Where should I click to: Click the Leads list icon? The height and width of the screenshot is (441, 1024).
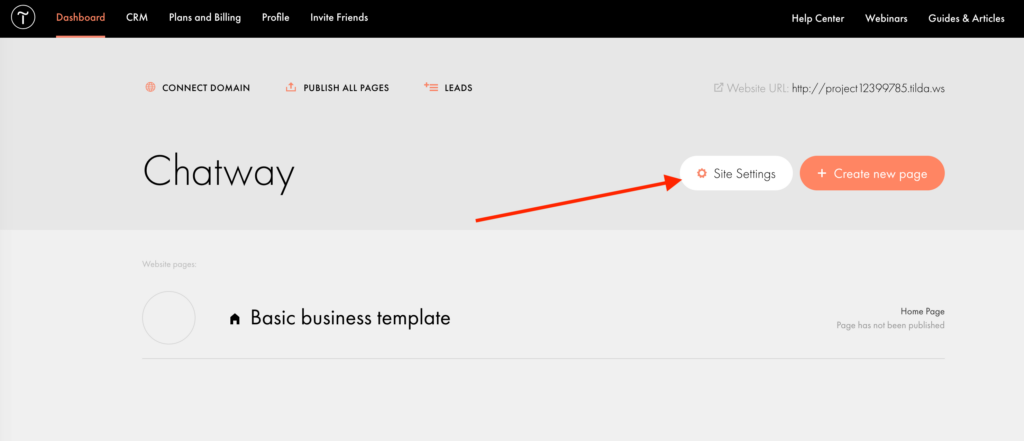click(x=430, y=87)
